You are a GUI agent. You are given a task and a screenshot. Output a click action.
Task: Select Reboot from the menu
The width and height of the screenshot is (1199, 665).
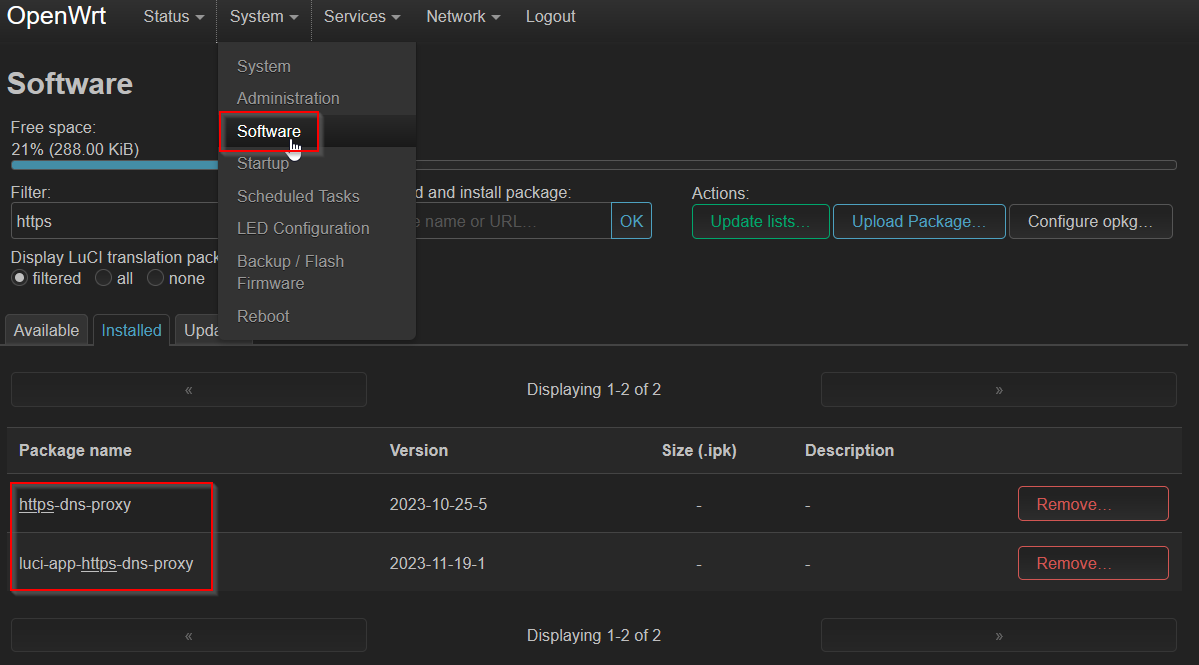pos(263,316)
